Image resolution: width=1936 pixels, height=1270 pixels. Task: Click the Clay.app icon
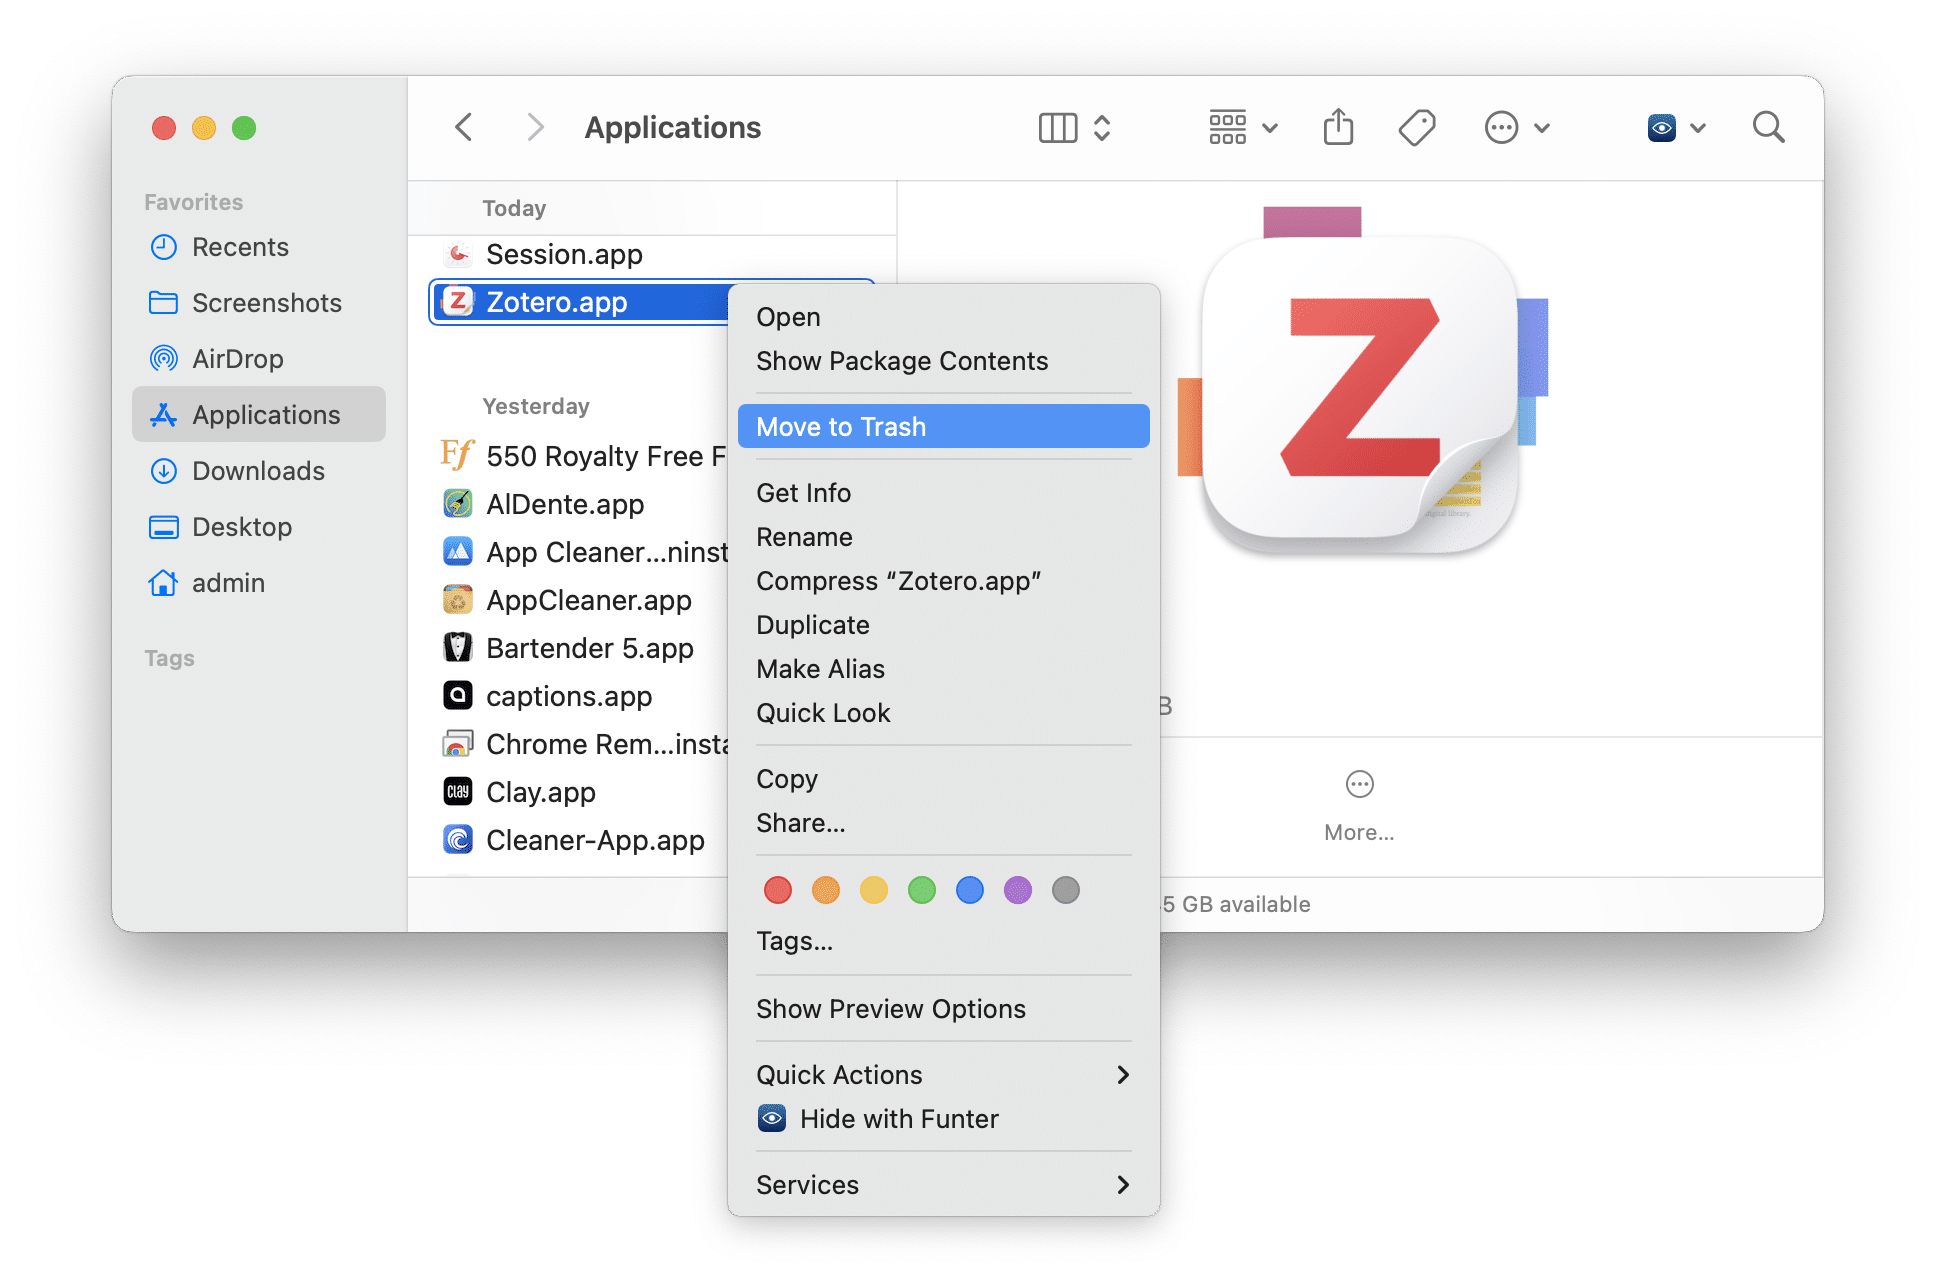[x=458, y=791]
